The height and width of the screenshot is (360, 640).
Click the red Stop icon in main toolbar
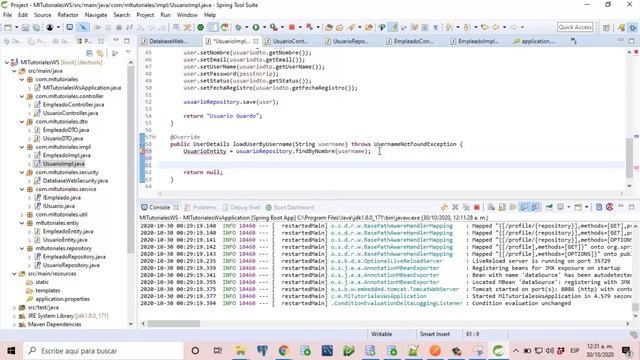coord(292,27)
